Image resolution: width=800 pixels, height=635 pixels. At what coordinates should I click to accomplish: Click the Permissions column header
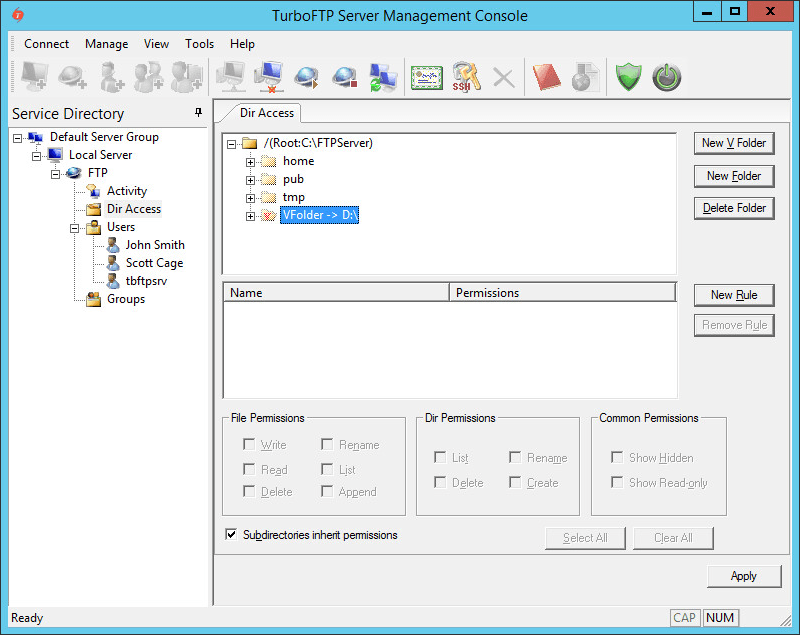[x=562, y=293]
